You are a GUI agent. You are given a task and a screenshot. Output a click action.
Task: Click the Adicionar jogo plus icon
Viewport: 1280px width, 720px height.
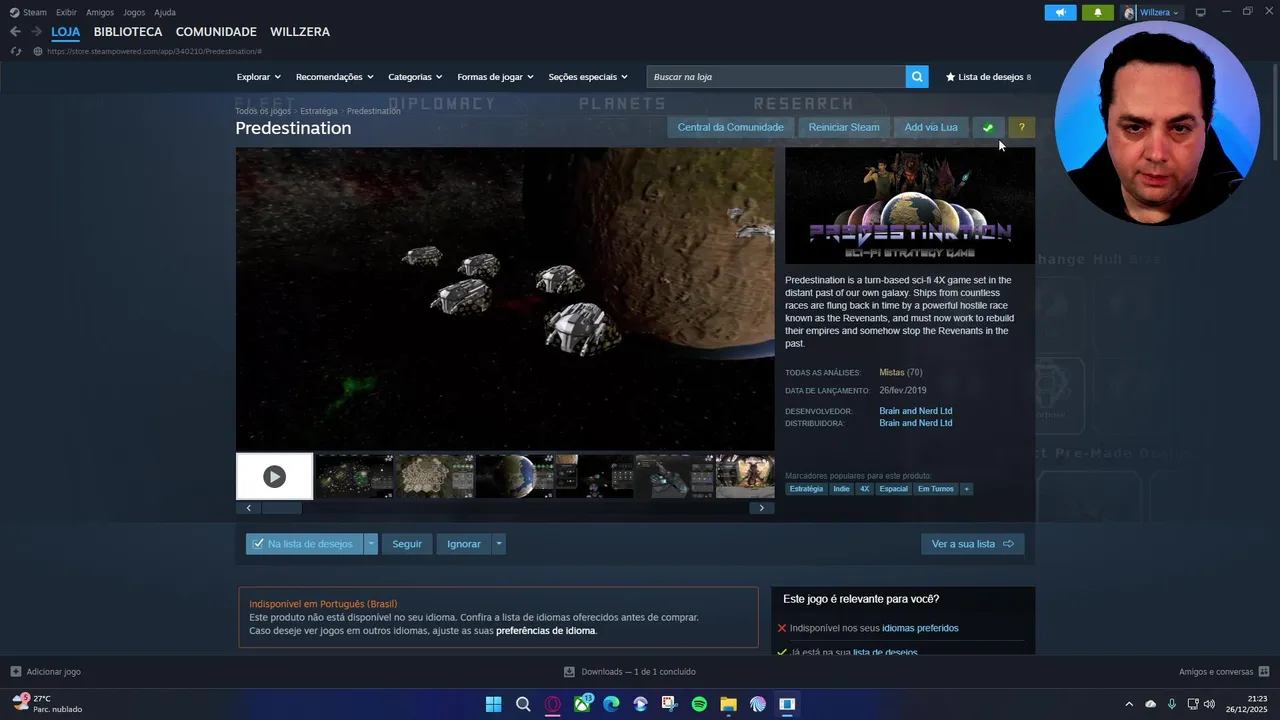15,672
